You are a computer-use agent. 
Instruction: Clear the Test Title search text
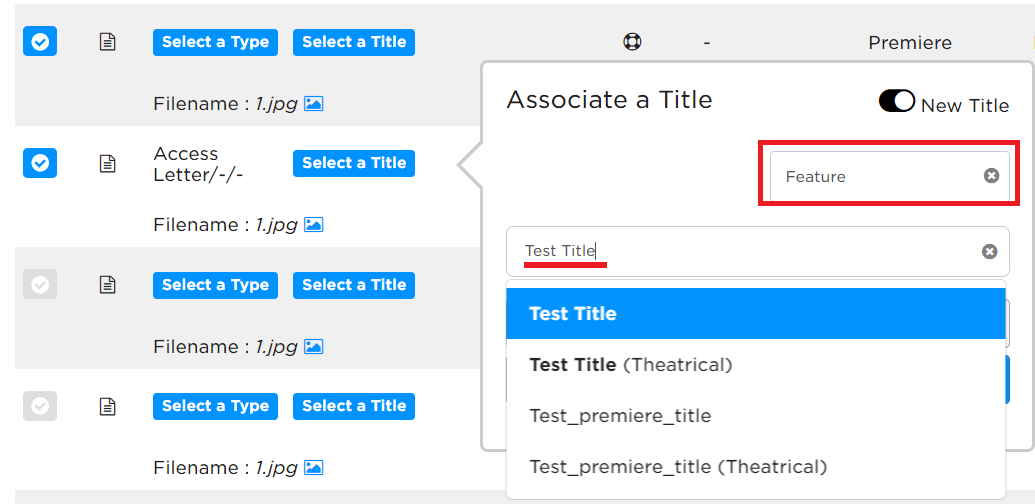point(989,251)
